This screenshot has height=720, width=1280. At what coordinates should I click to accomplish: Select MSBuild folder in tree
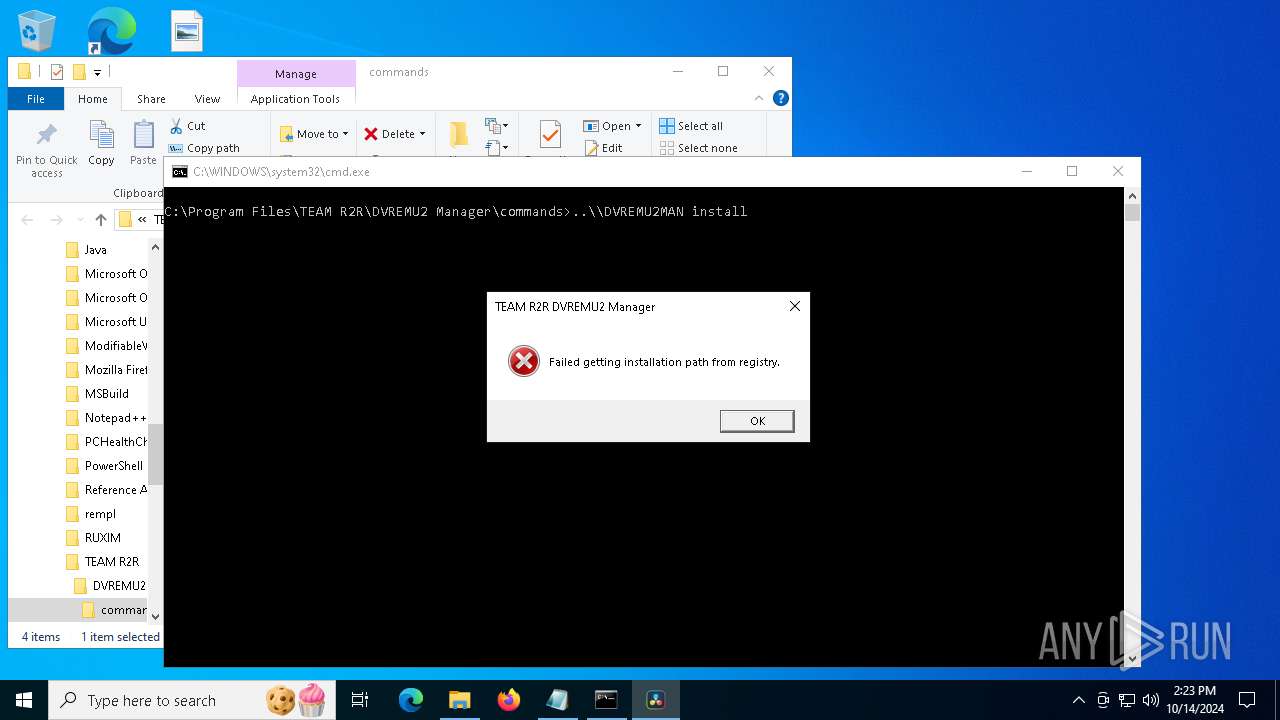(x=97, y=394)
